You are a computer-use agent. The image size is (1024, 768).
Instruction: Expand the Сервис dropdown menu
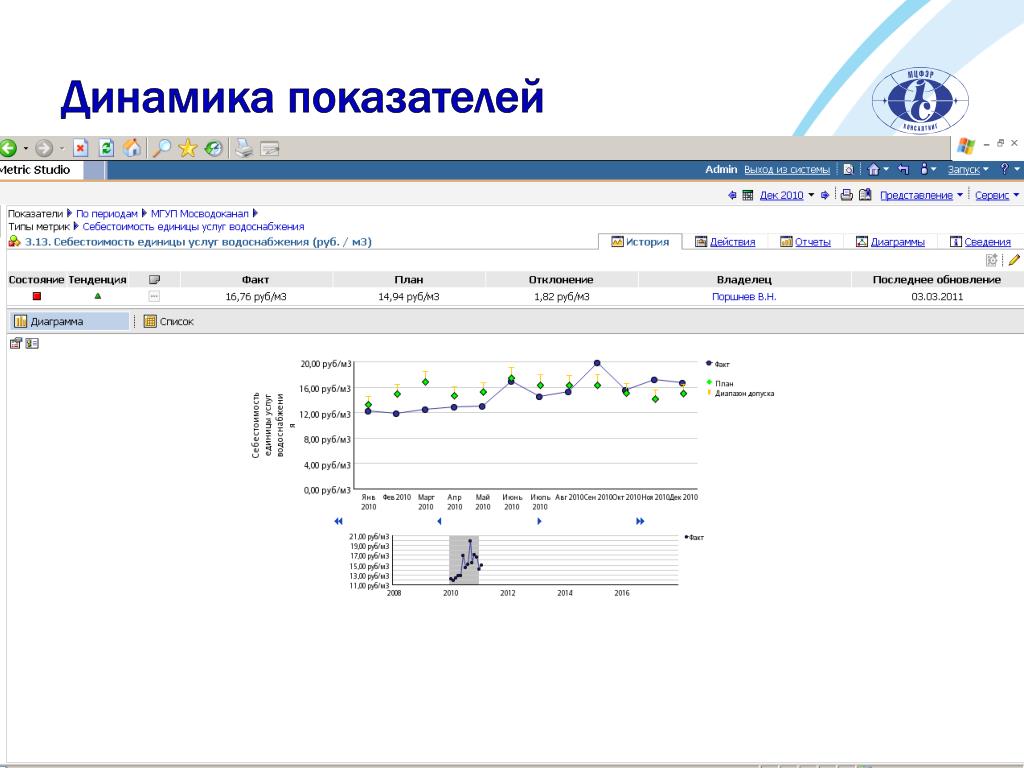coord(997,195)
